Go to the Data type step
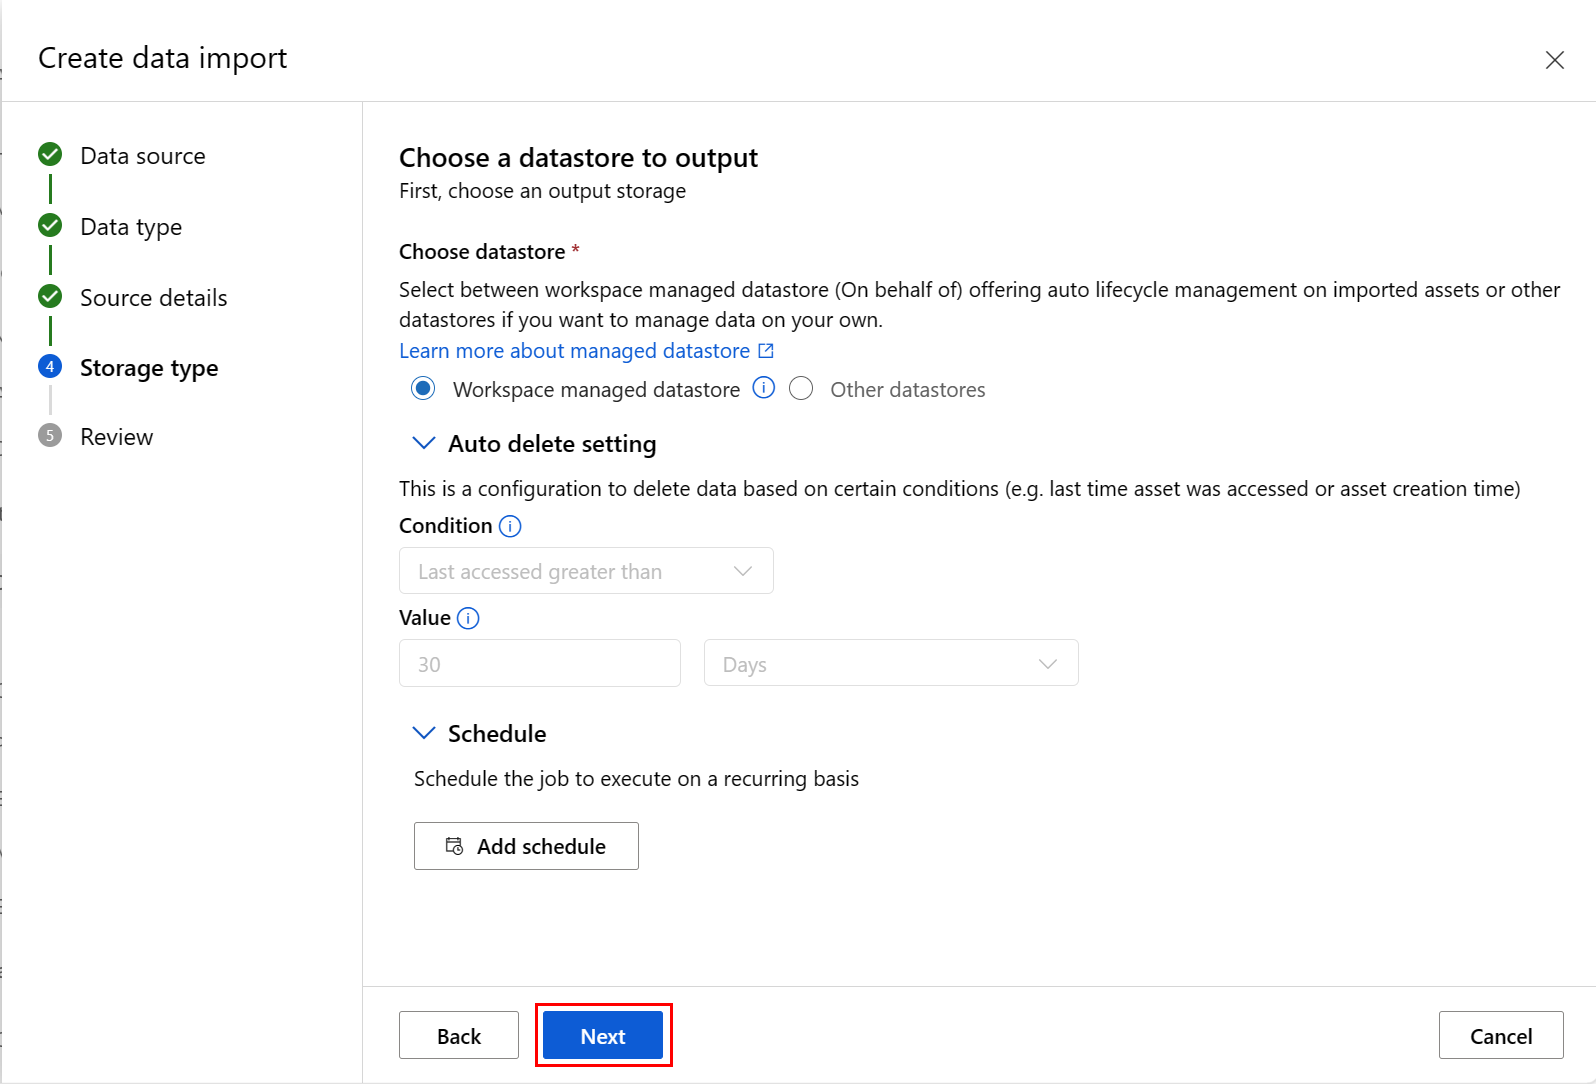This screenshot has height=1084, width=1596. (131, 227)
